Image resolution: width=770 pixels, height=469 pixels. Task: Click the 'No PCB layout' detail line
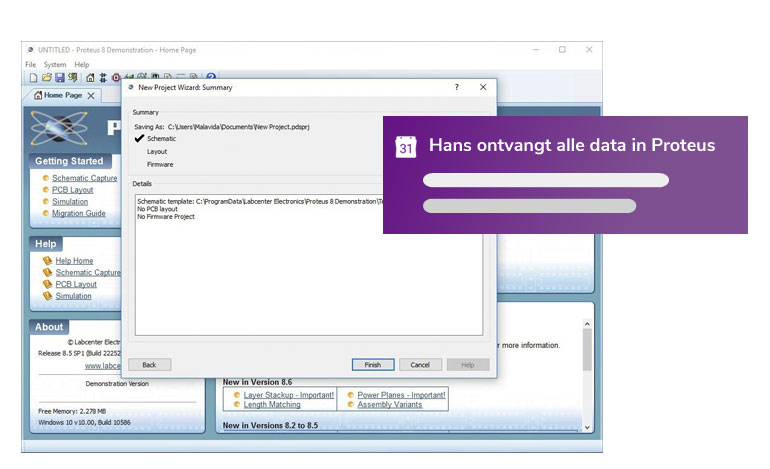click(157, 209)
